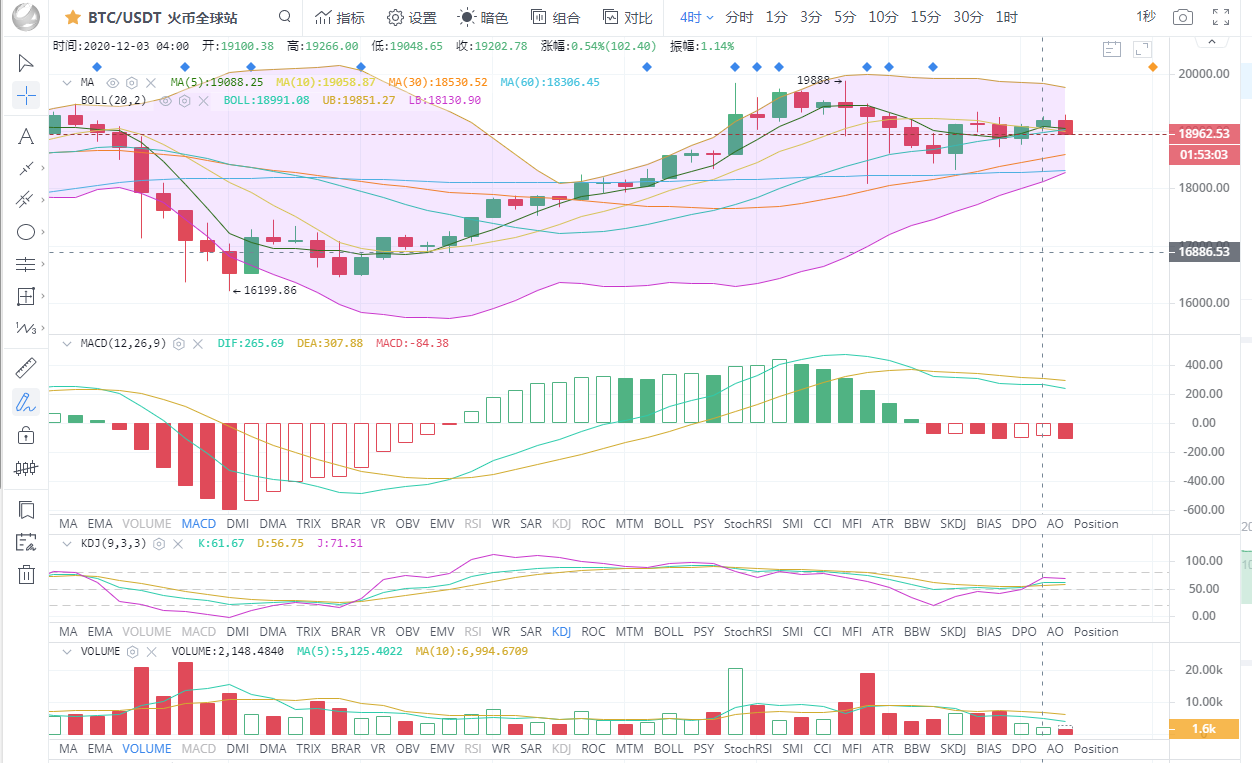Remove the MACD indicator with X
The height and width of the screenshot is (763, 1252).
click(198, 343)
